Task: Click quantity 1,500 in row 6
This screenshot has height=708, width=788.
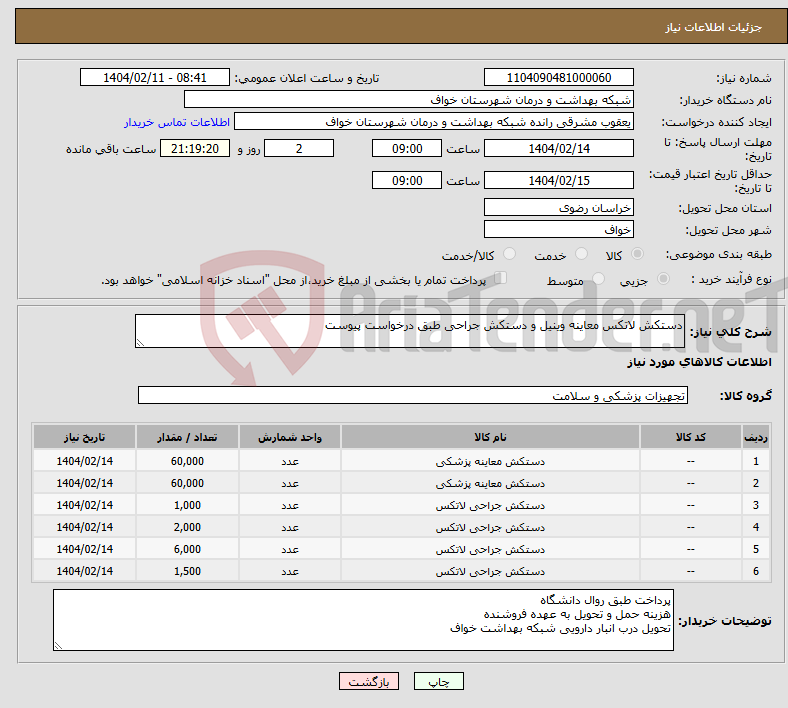Action: (187, 571)
